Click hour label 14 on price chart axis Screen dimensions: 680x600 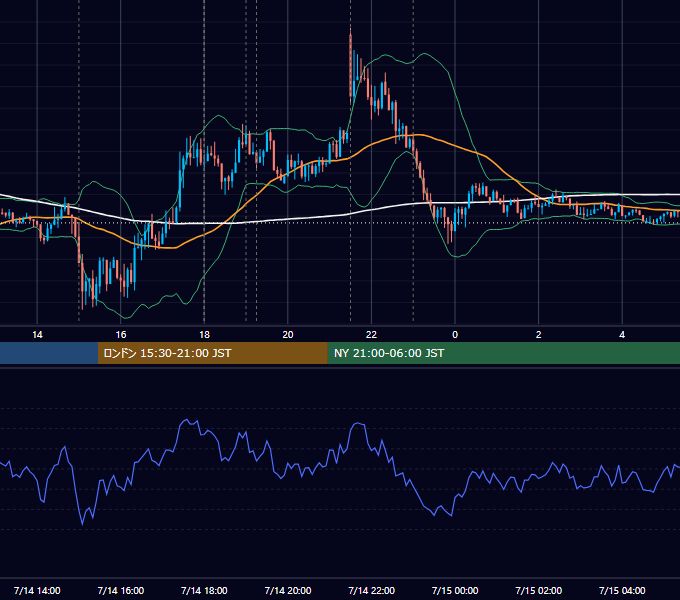(x=37, y=335)
